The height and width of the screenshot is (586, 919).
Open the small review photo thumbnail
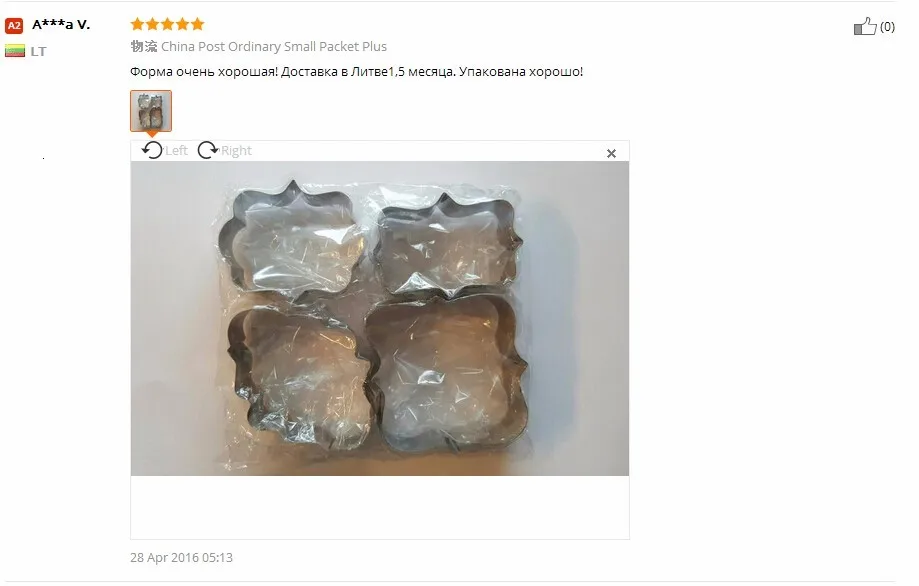coord(151,111)
